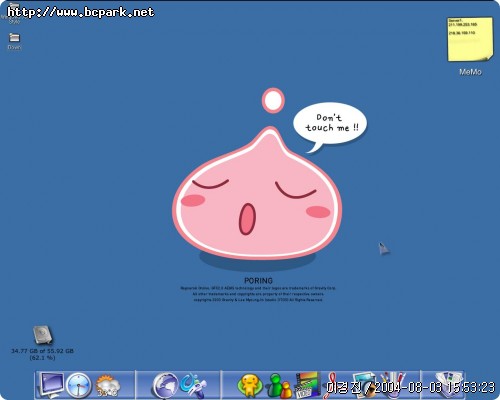Select the hard drive icon on desktop
500x400 pixels.
click(43, 335)
